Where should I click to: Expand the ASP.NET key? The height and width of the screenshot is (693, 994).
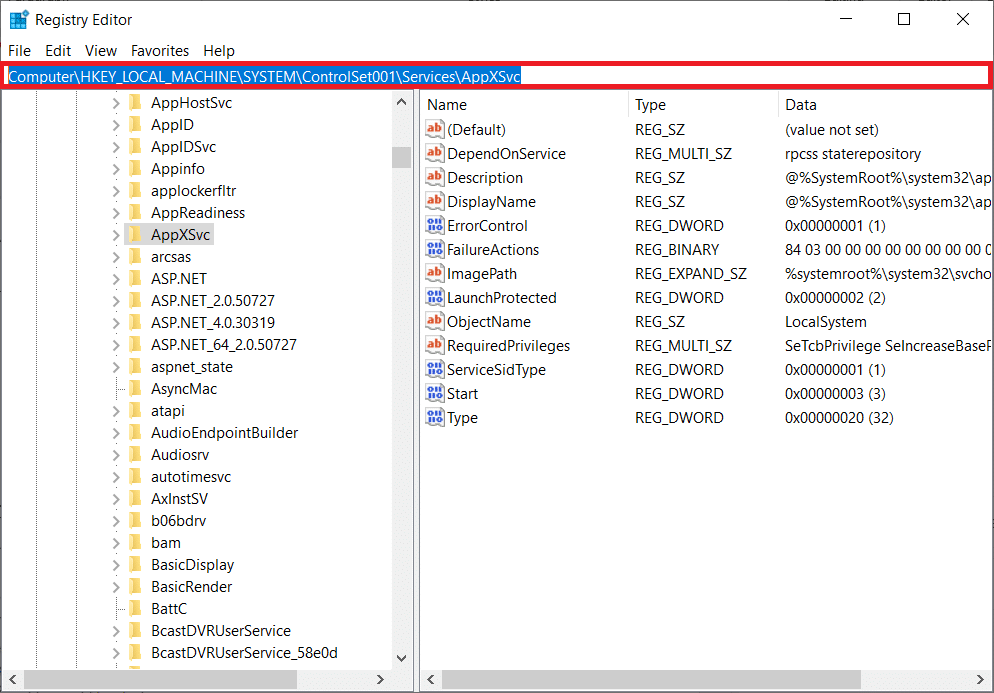pyautogui.click(x=115, y=279)
